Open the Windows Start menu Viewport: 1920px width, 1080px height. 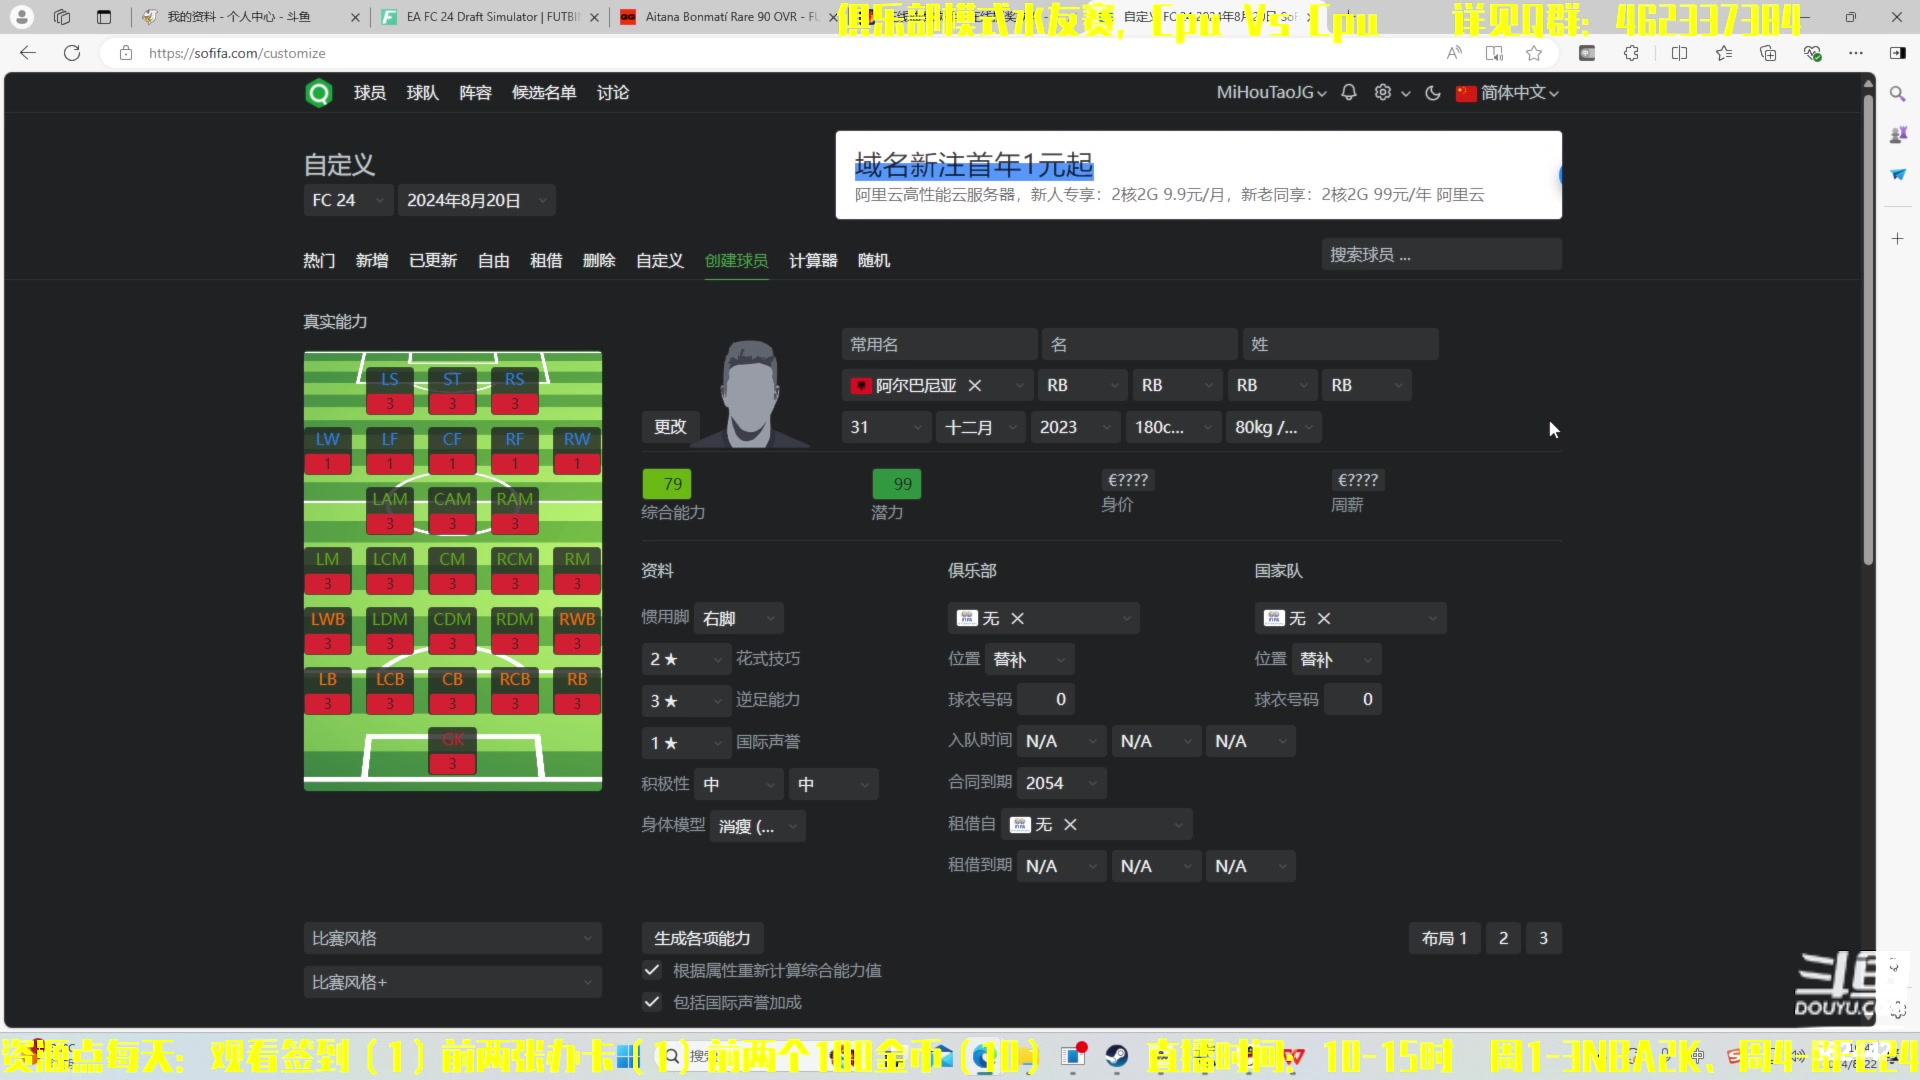tap(628, 1056)
